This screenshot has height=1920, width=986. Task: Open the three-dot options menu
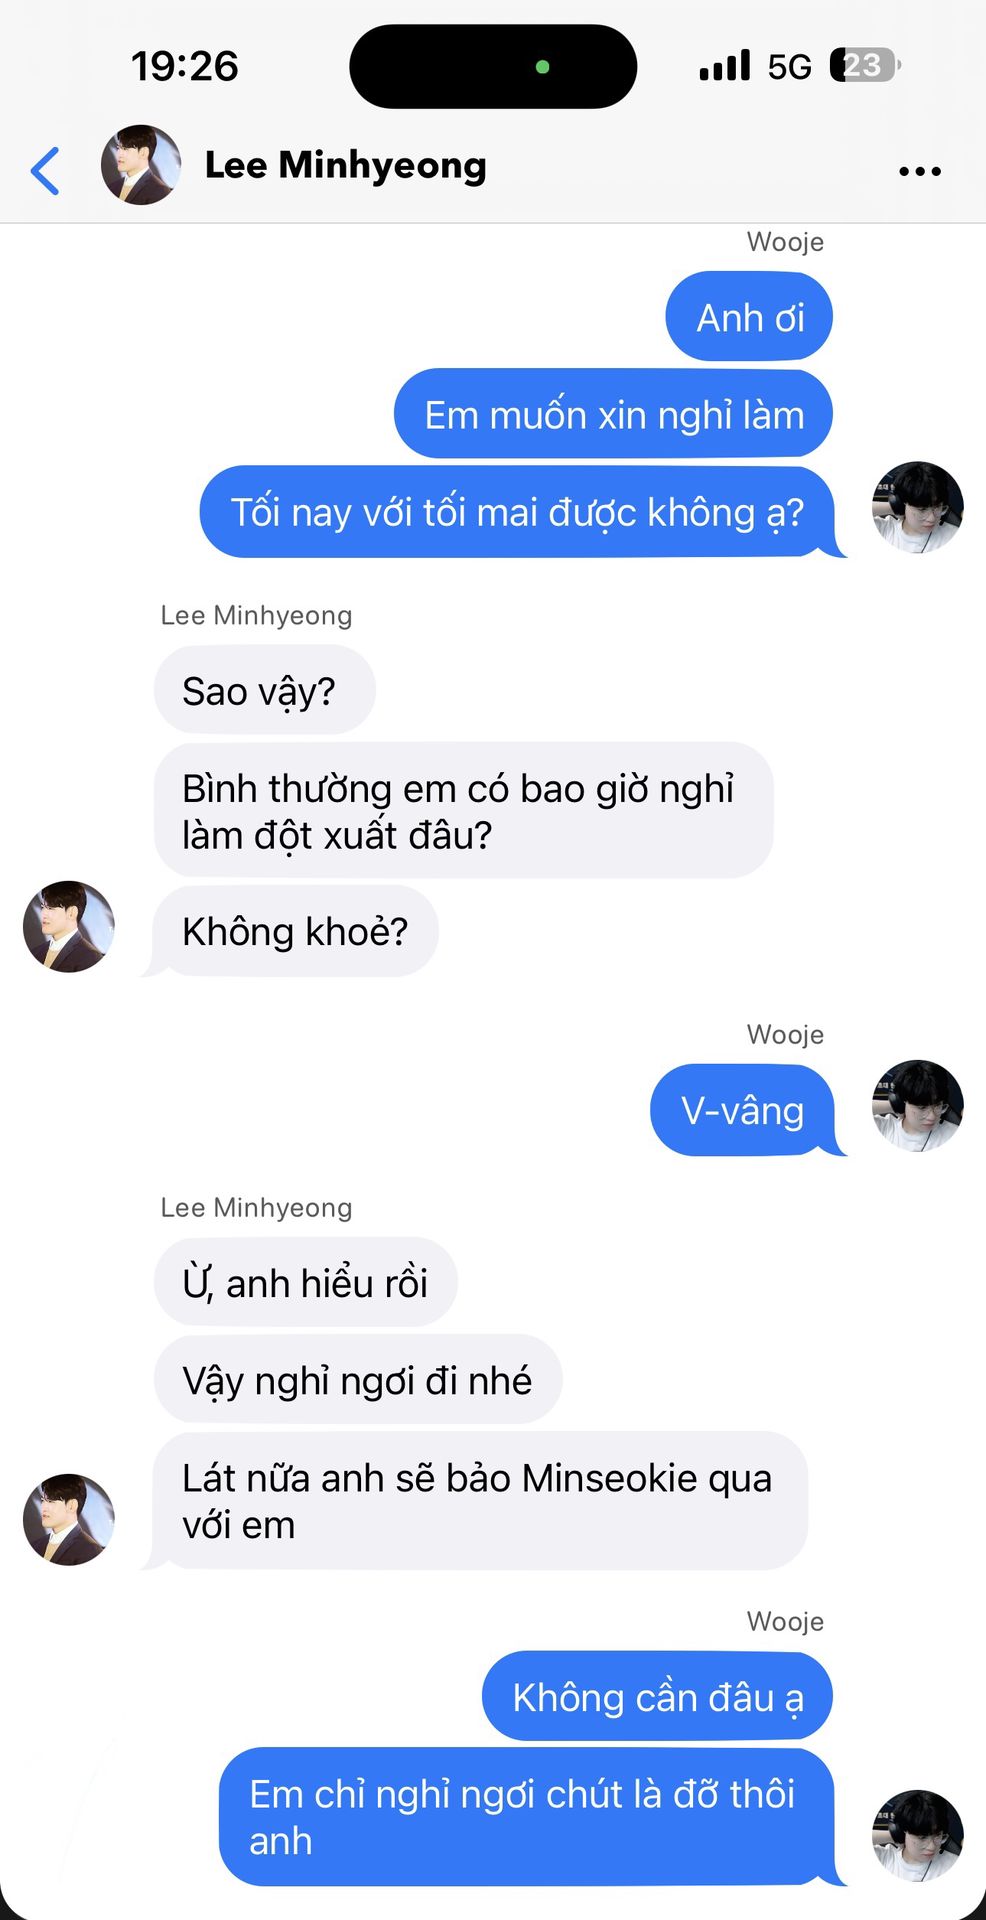[920, 171]
